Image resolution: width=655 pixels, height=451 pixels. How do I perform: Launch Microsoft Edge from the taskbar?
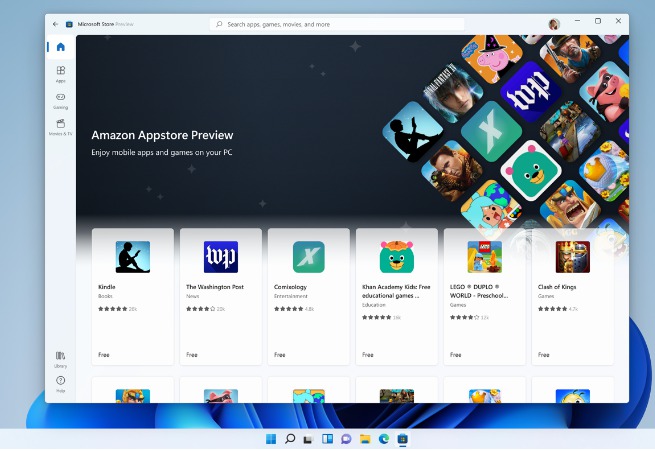point(384,439)
